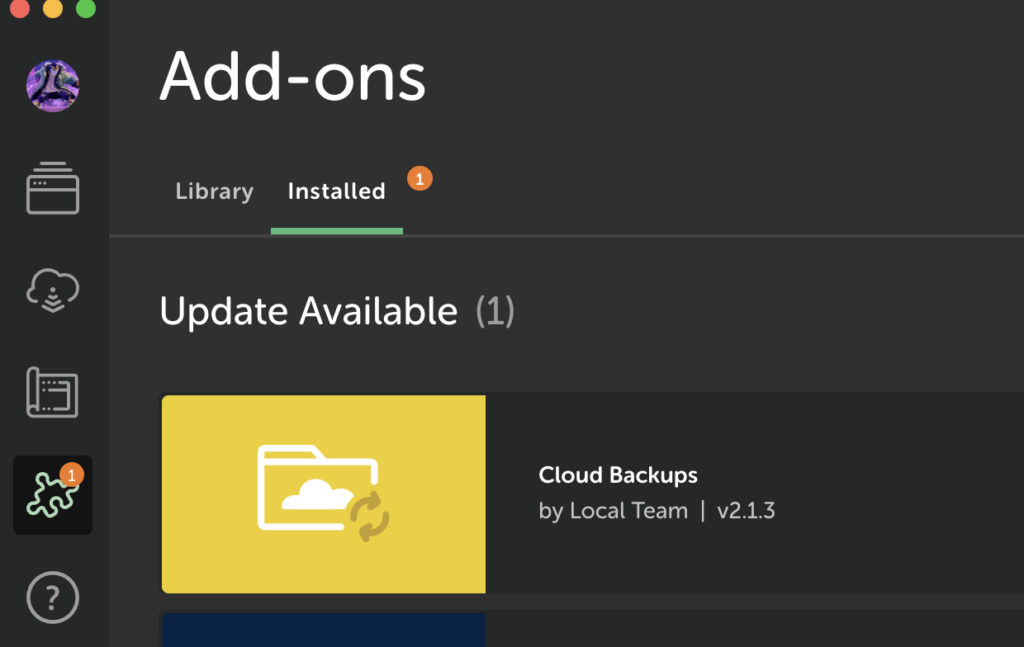
Task: Click the Update Available section heading
Action: (x=308, y=312)
